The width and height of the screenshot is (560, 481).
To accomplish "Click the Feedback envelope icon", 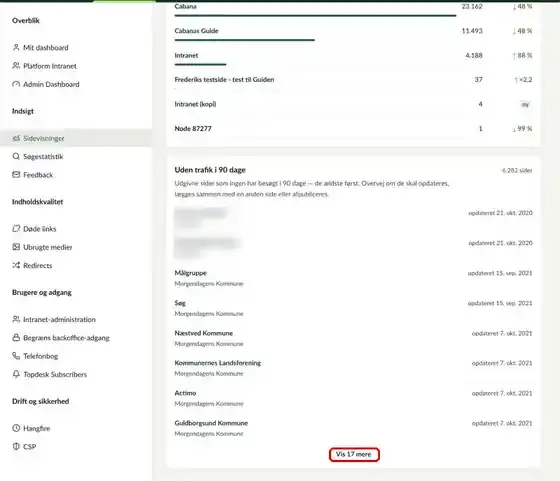I will tap(16, 175).
